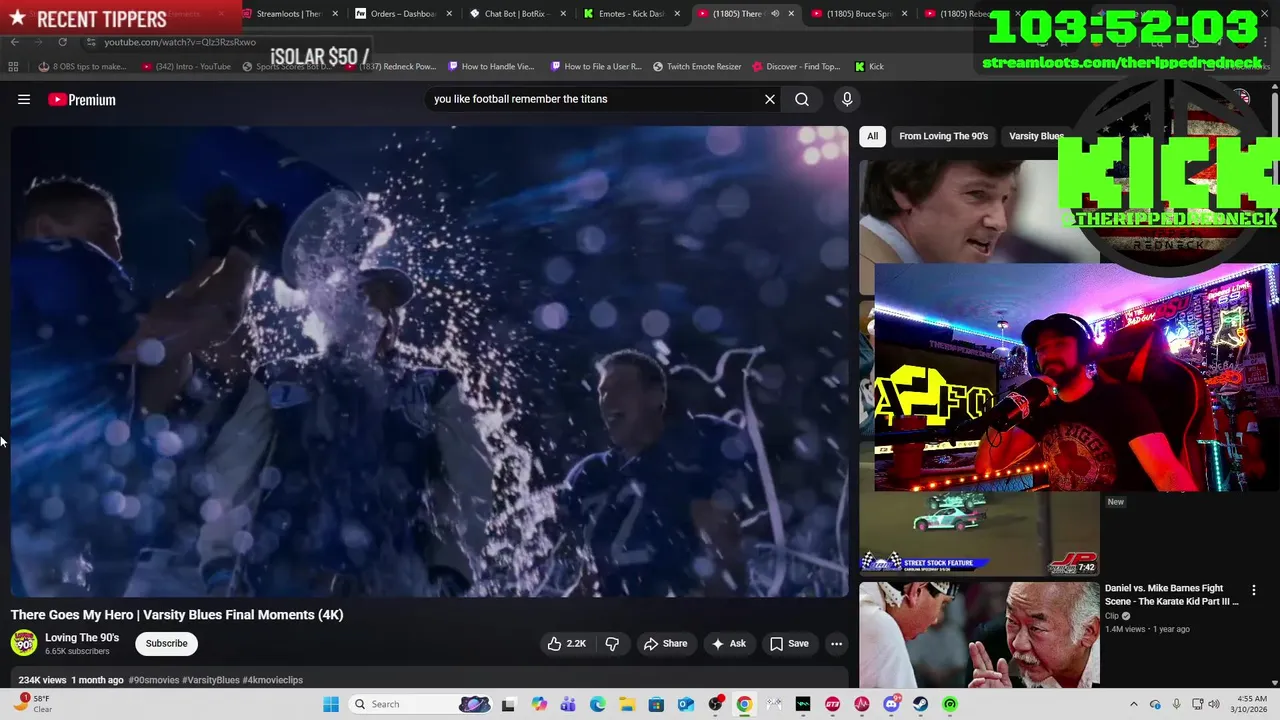This screenshot has height=720, width=1280.
Task: Open the 8 OBS tips bookmark
Action: click(x=83, y=67)
